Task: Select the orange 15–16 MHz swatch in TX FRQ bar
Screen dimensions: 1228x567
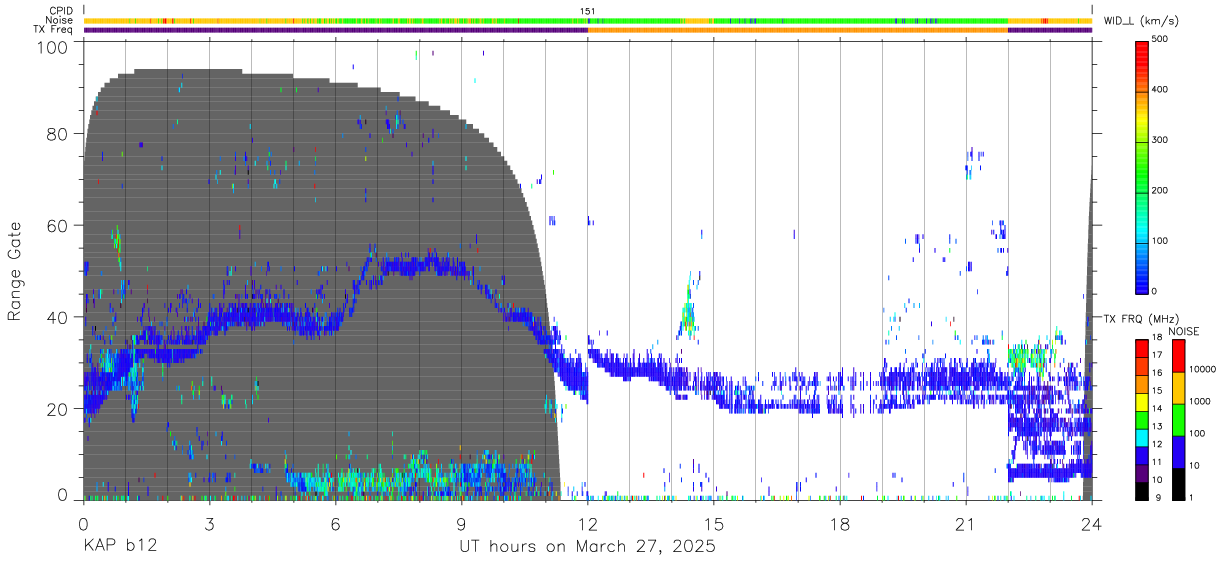Action: pos(1143,383)
